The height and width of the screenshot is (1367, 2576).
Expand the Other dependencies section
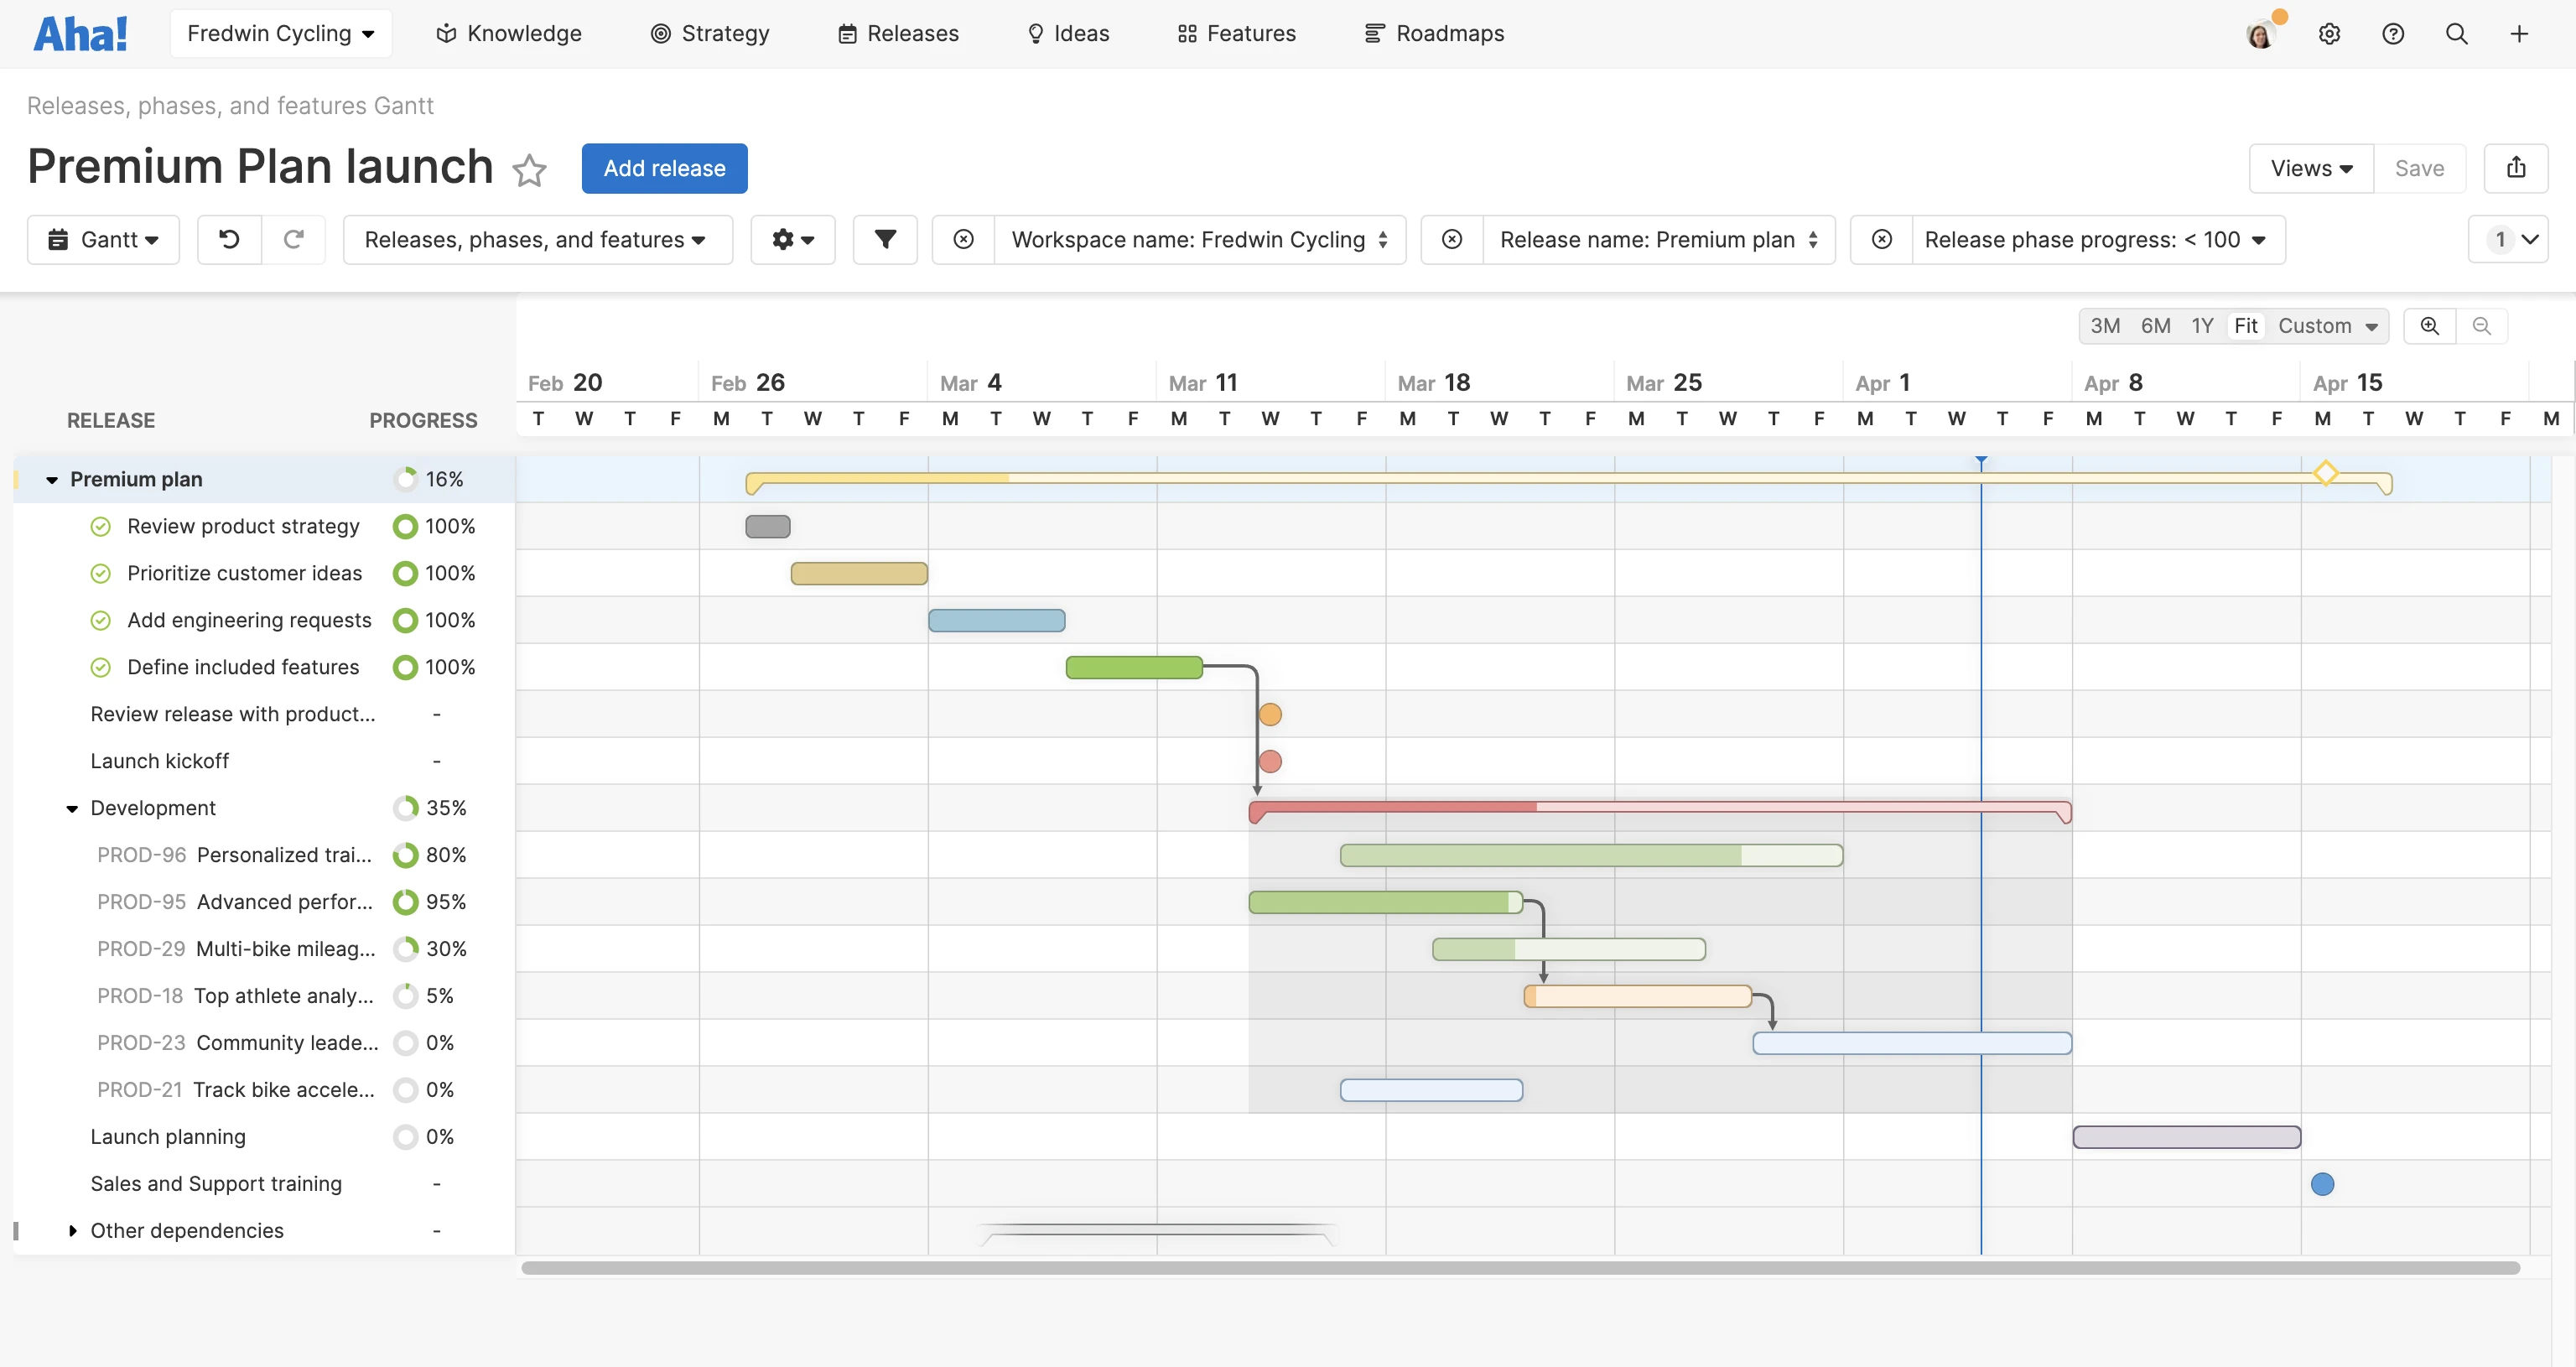tap(72, 1231)
